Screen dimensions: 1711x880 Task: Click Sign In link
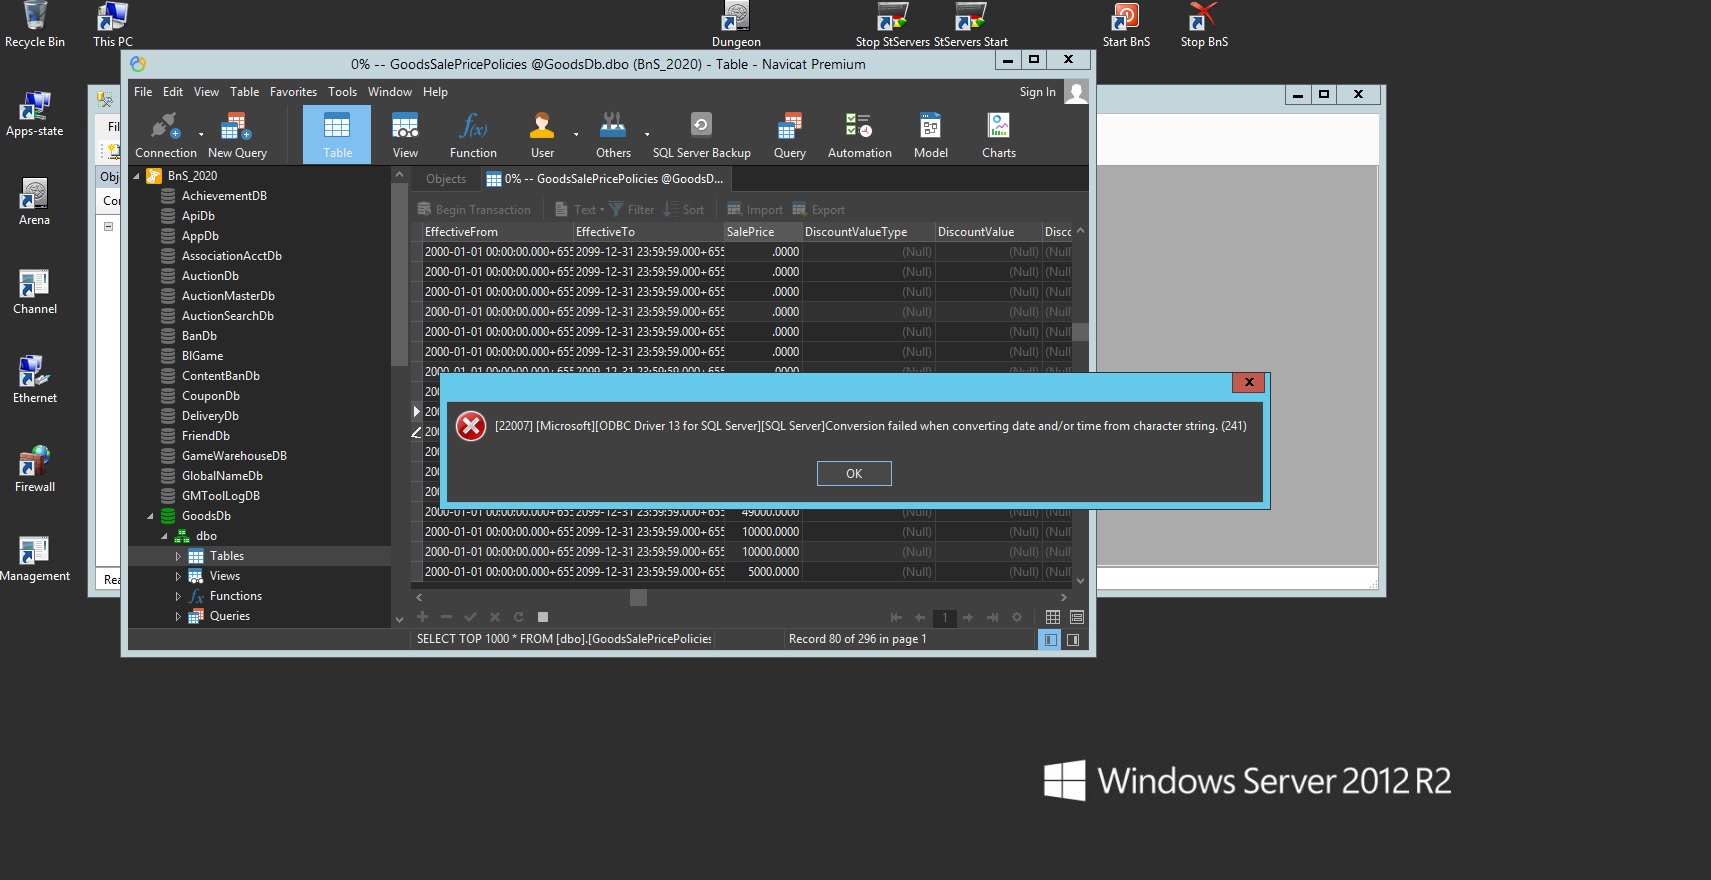1037,92
